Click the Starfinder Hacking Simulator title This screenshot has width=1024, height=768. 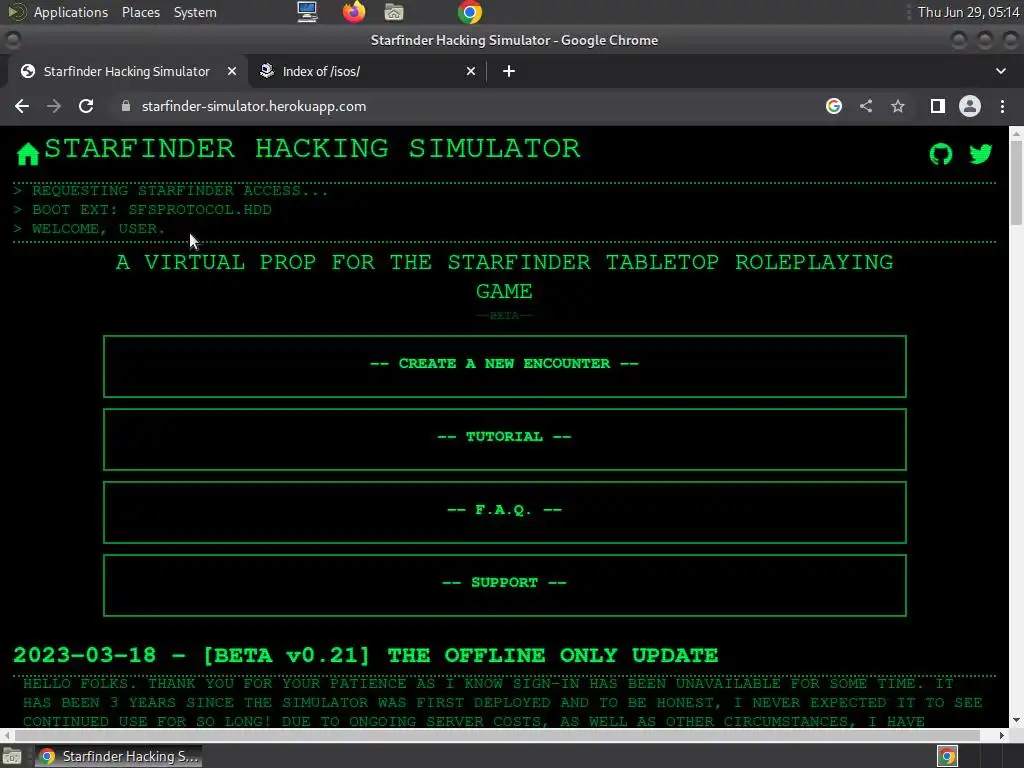pyautogui.click(x=312, y=149)
